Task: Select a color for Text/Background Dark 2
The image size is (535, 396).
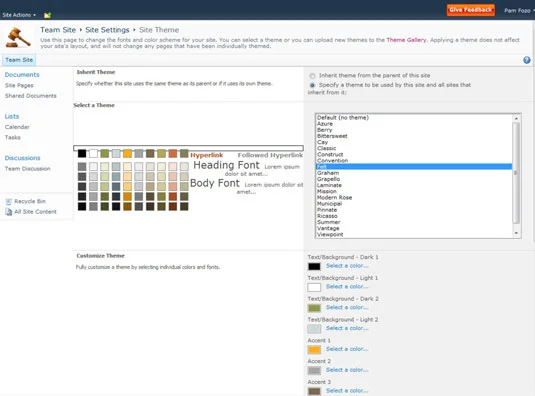Action: 347,307
